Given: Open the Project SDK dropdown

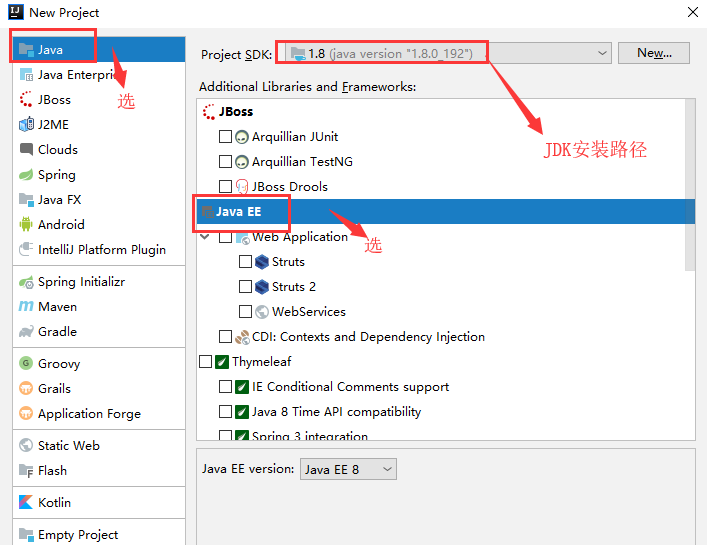Looking at the screenshot, I should [448, 53].
